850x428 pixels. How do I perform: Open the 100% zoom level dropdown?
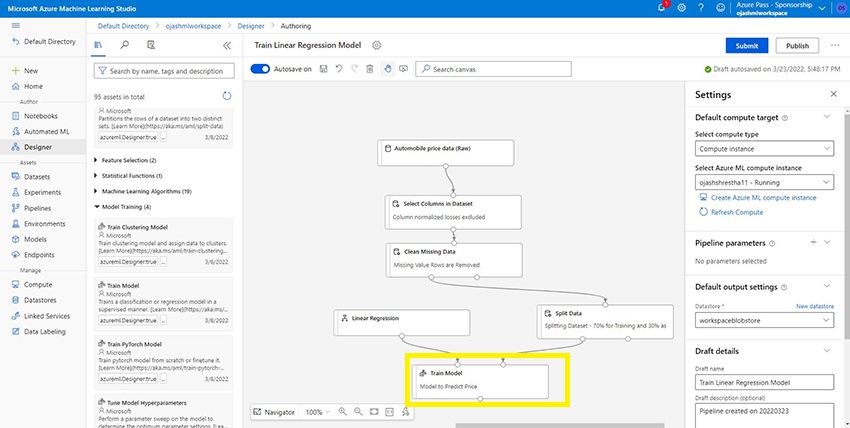(x=318, y=412)
